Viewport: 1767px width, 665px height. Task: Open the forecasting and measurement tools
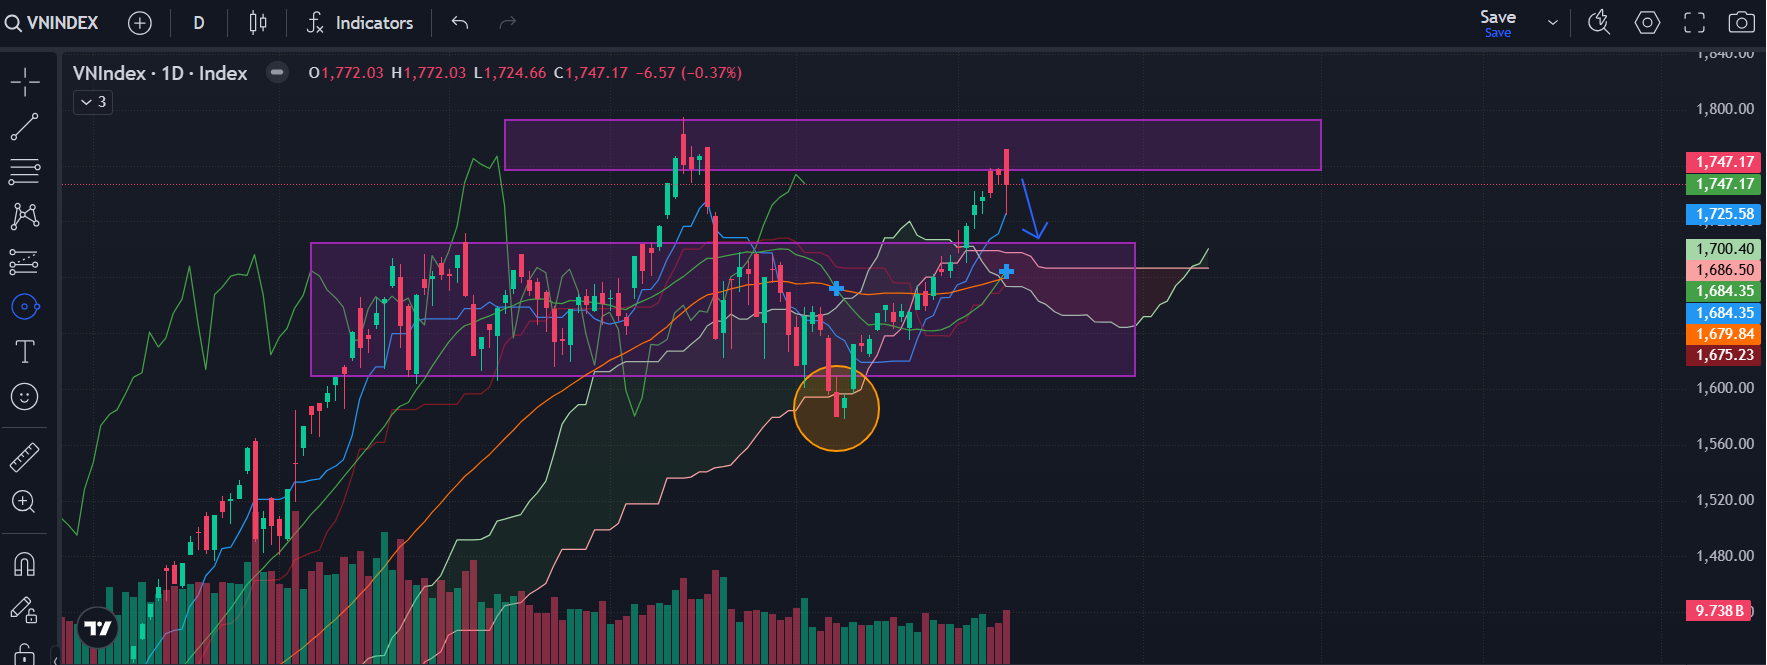pos(25,262)
